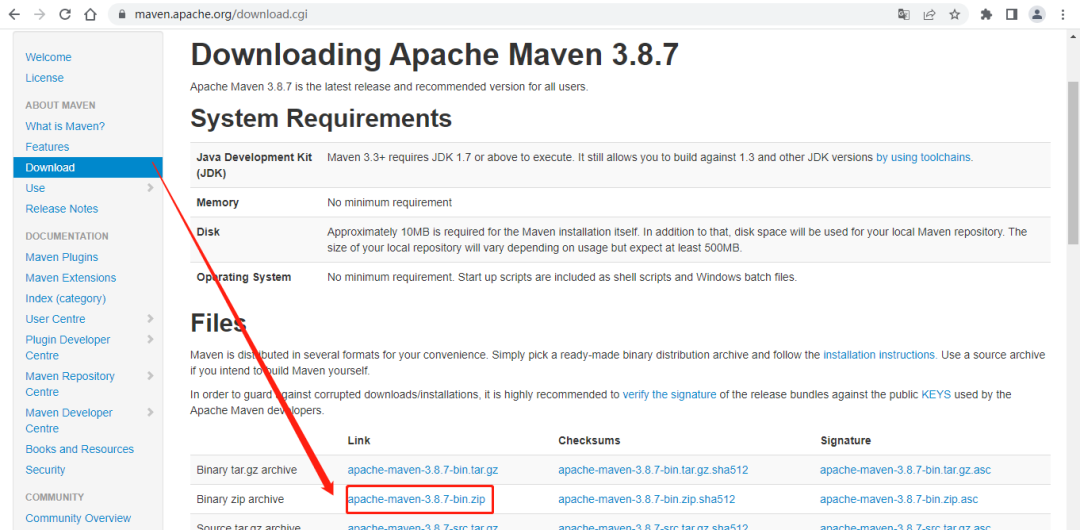Open the Welcome sidebar link
This screenshot has width=1080, height=530.
pyautogui.click(x=48, y=57)
